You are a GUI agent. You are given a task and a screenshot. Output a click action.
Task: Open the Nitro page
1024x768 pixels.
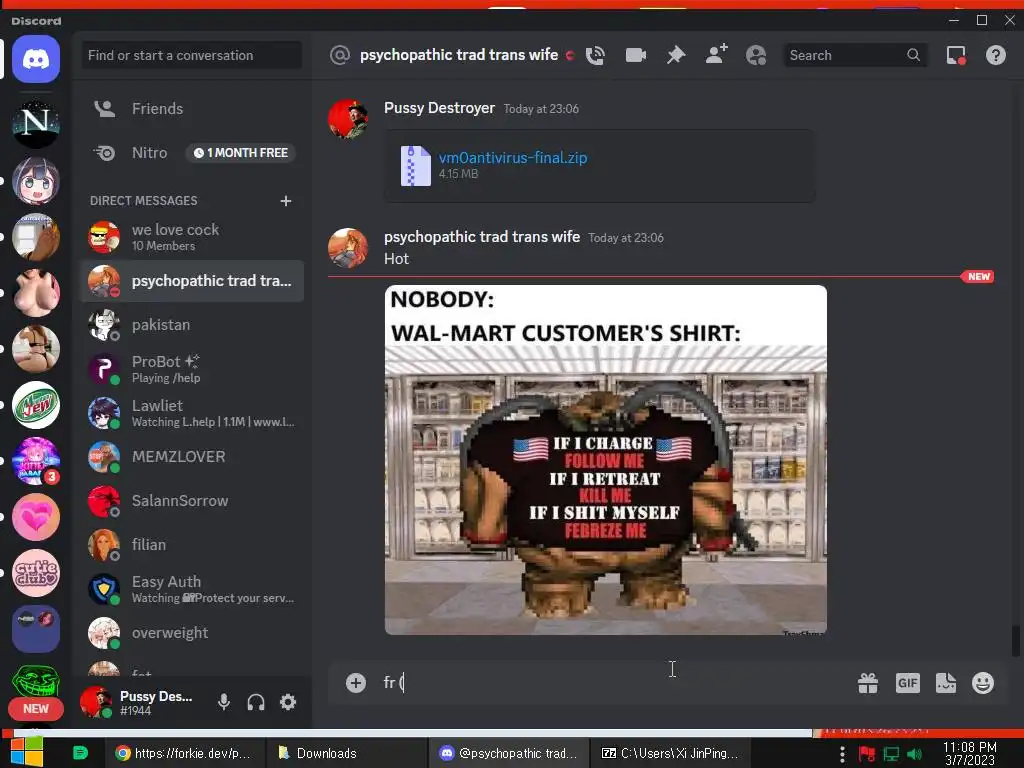click(192, 153)
